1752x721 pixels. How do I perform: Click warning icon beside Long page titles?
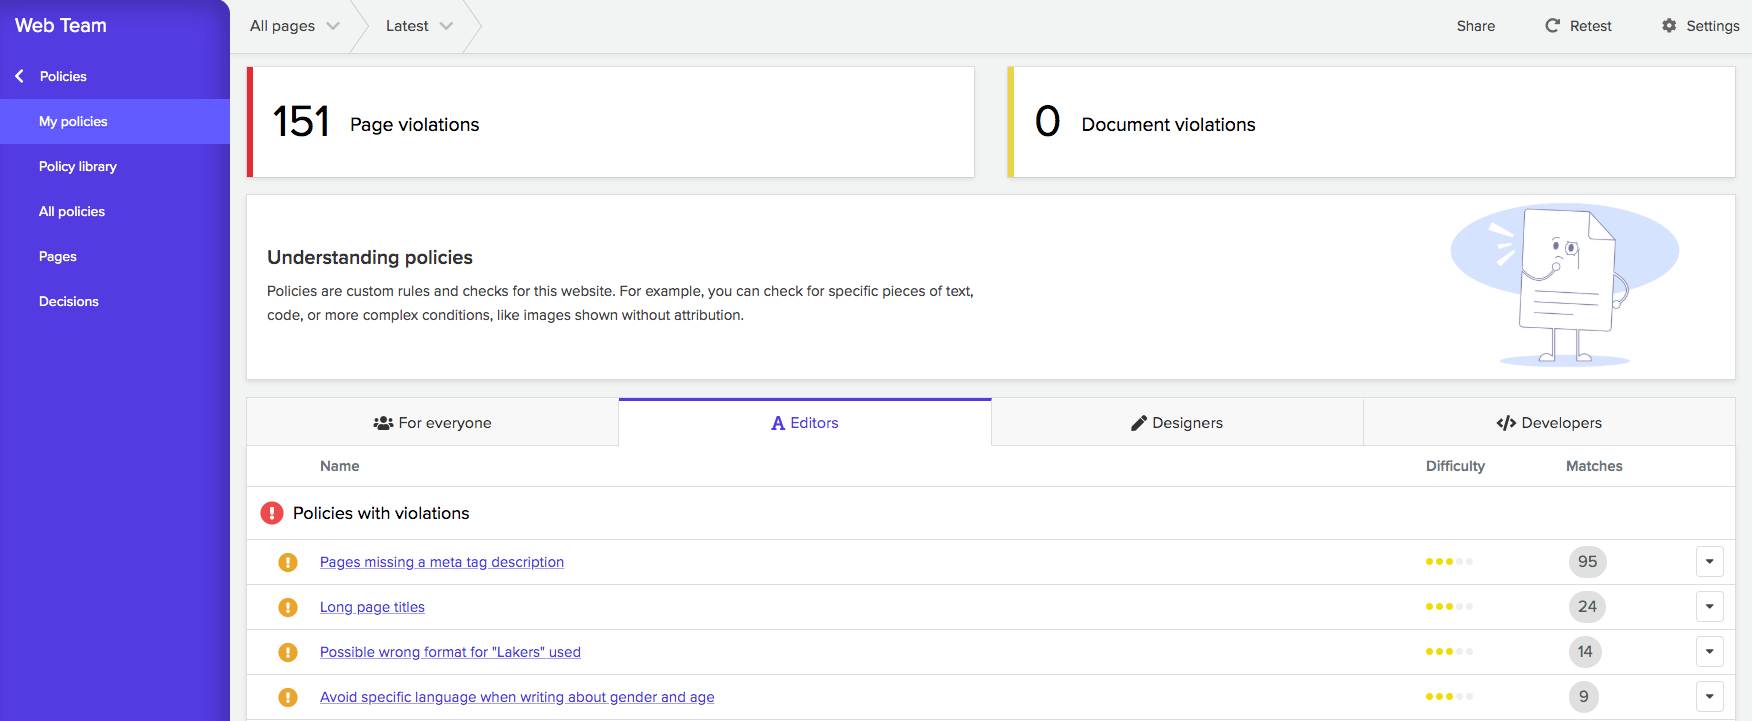(288, 607)
